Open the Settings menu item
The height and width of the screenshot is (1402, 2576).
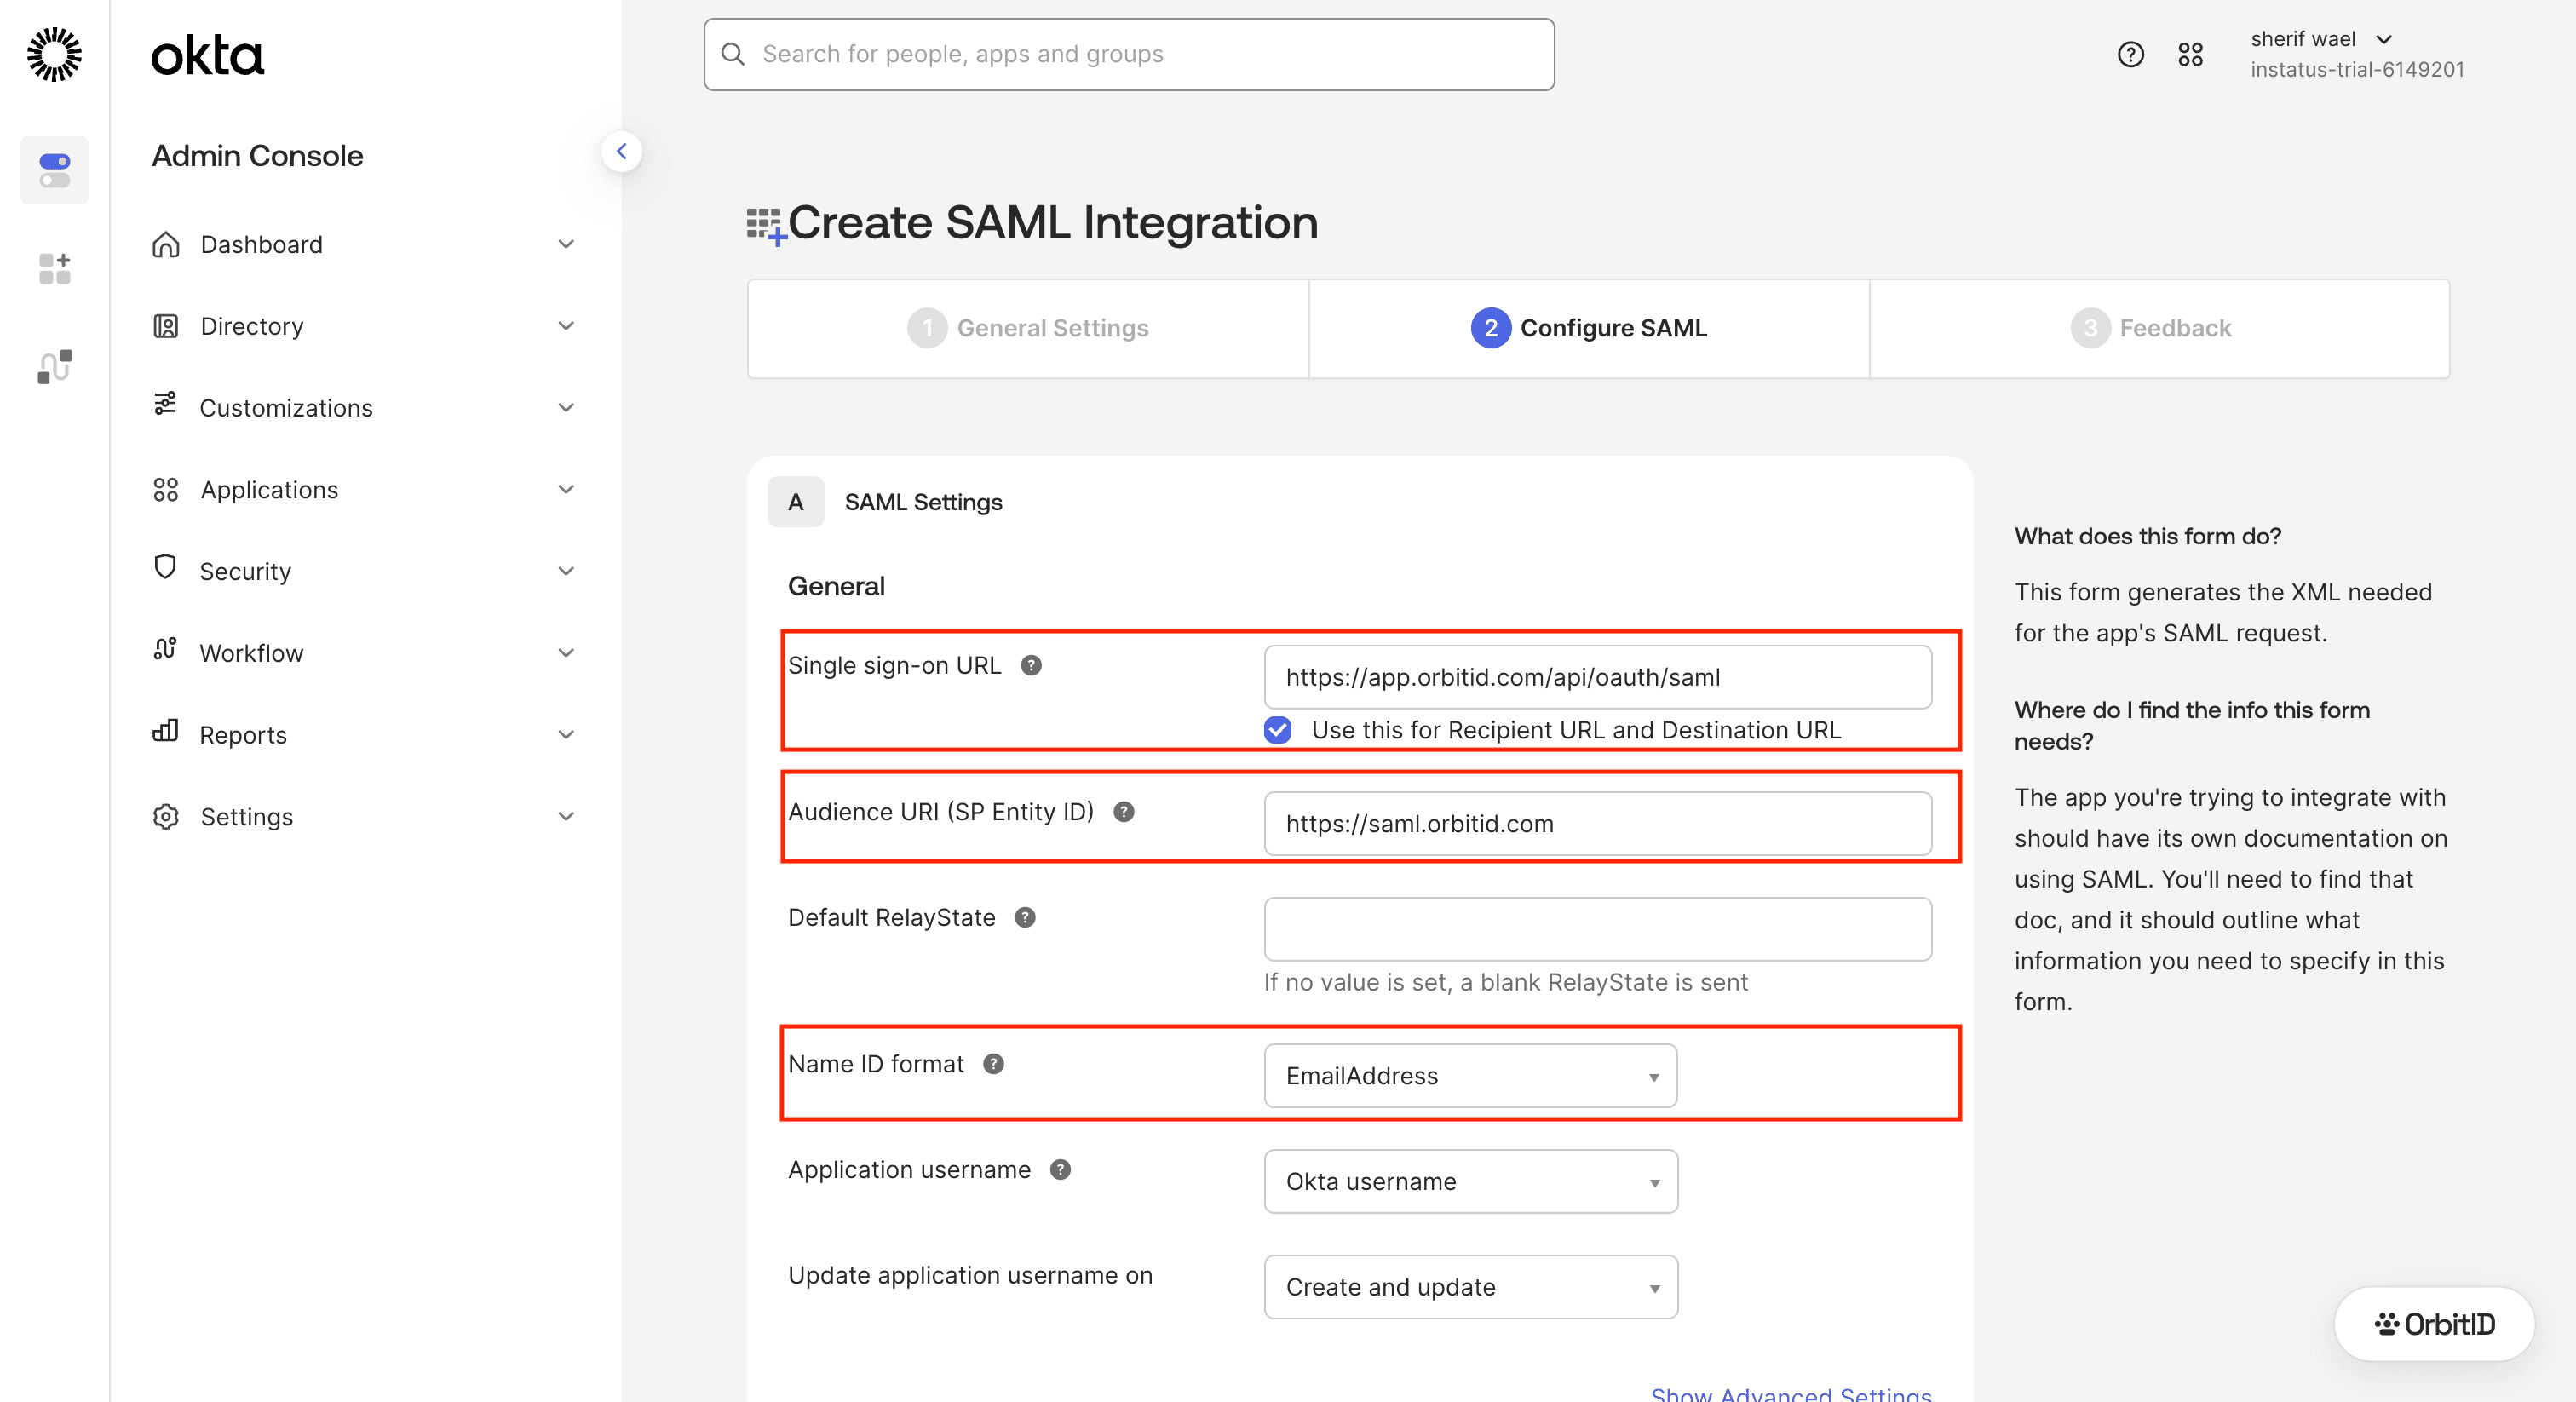coord(364,816)
